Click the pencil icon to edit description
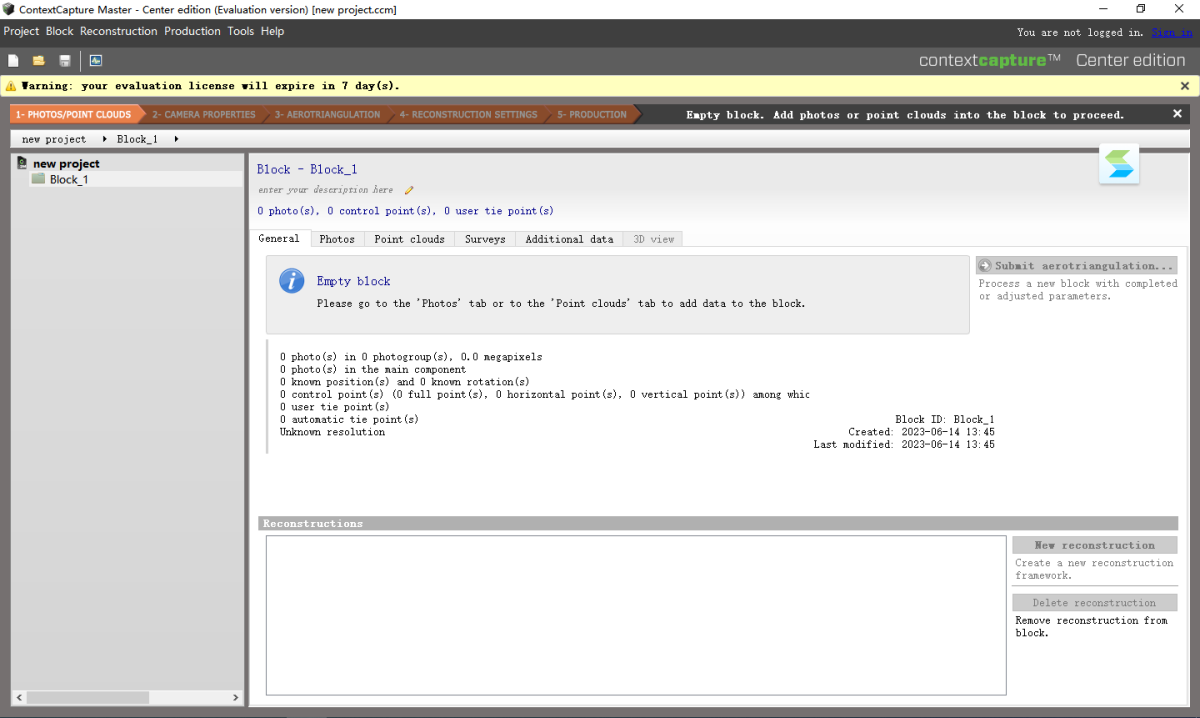This screenshot has width=1200, height=718. tap(409, 190)
